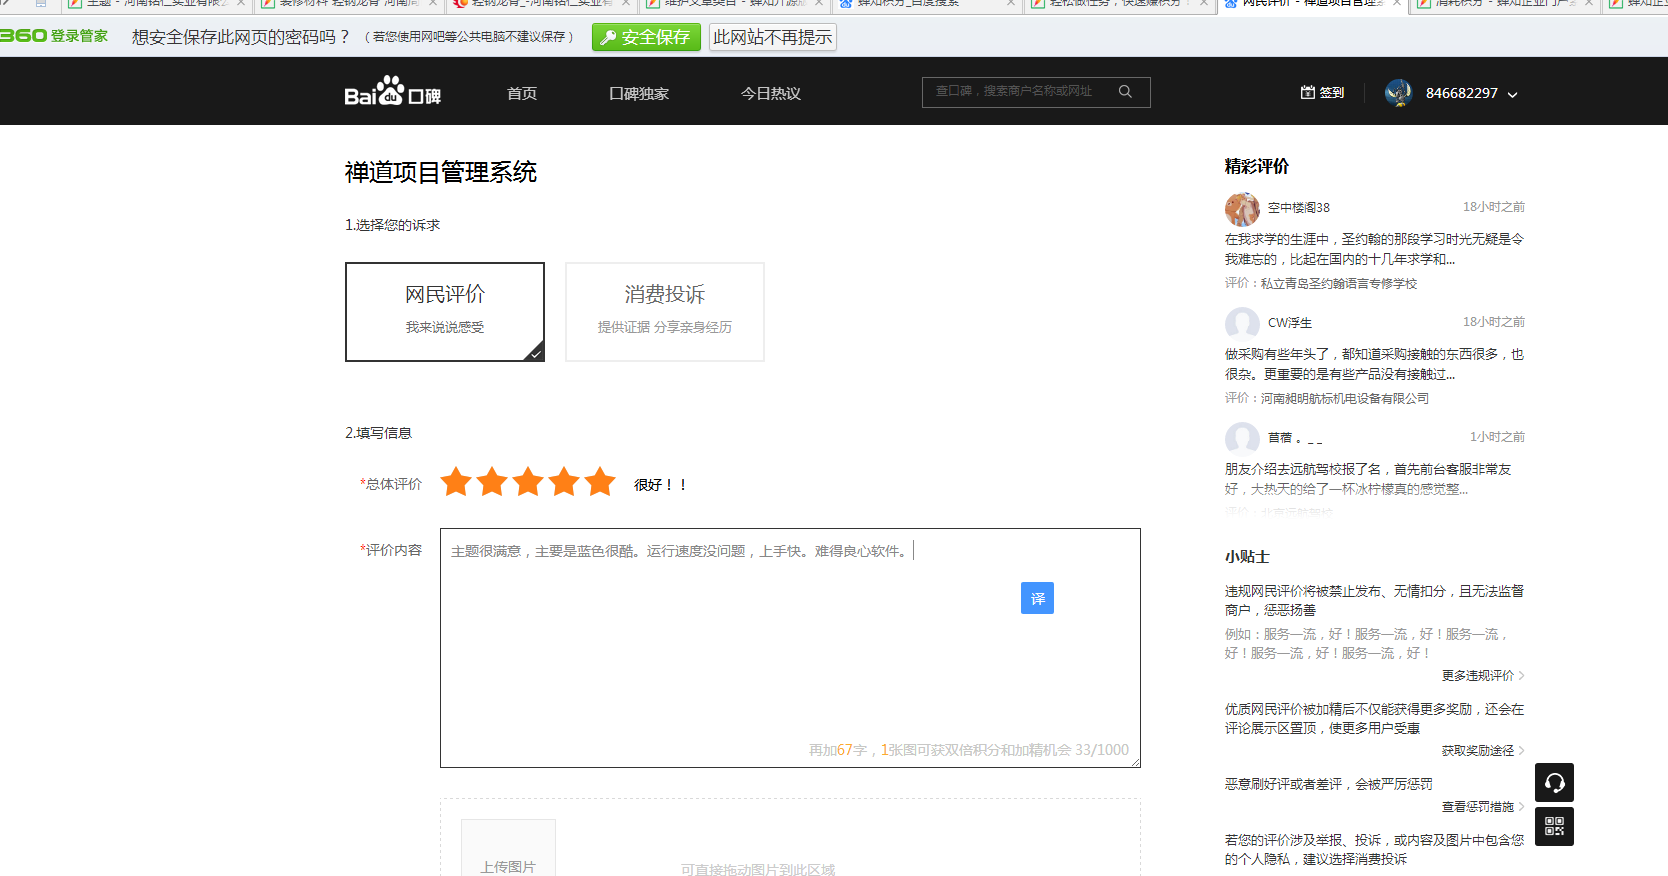This screenshot has width=1668, height=876.
Task: Open the QR code icon
Action: point(1554,826)
